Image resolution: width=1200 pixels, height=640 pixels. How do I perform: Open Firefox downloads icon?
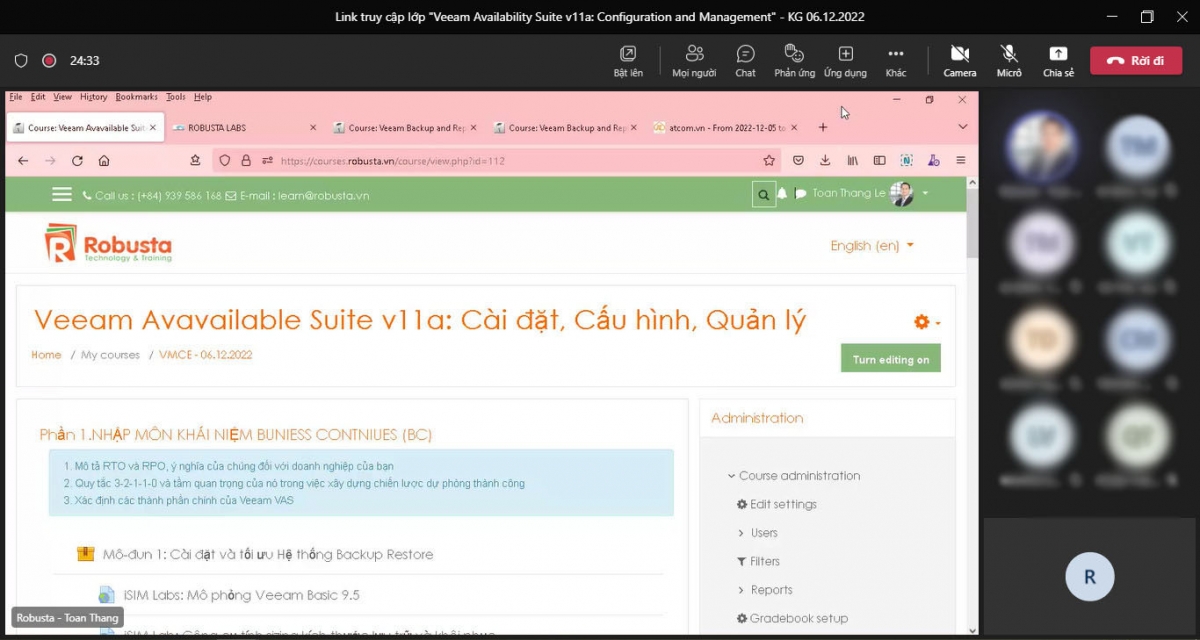(x=825, y=160)
